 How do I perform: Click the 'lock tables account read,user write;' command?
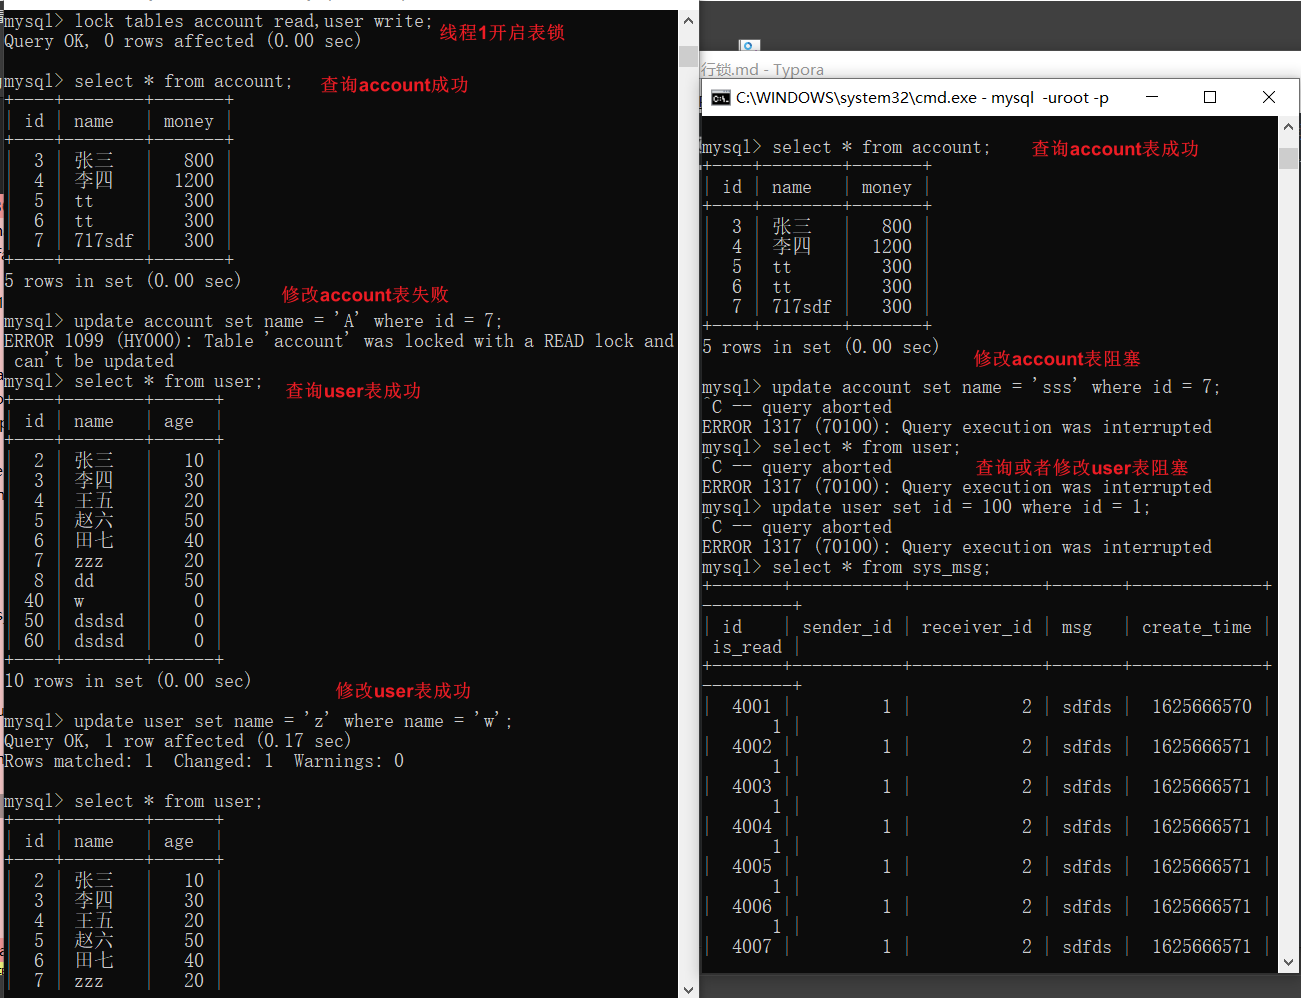coord(253,21)
